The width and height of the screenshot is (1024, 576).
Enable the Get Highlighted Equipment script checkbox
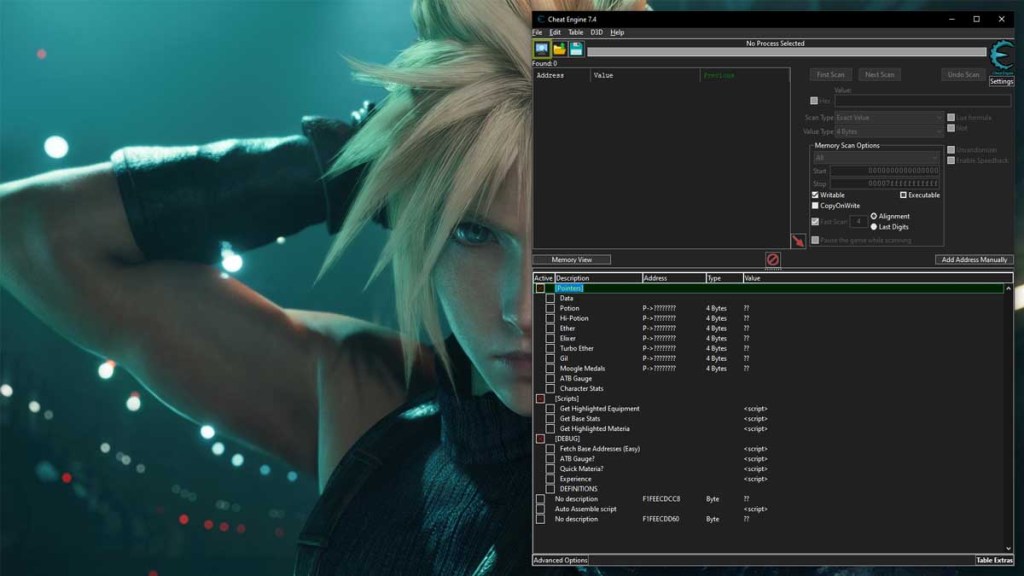[x=551, y=409]
